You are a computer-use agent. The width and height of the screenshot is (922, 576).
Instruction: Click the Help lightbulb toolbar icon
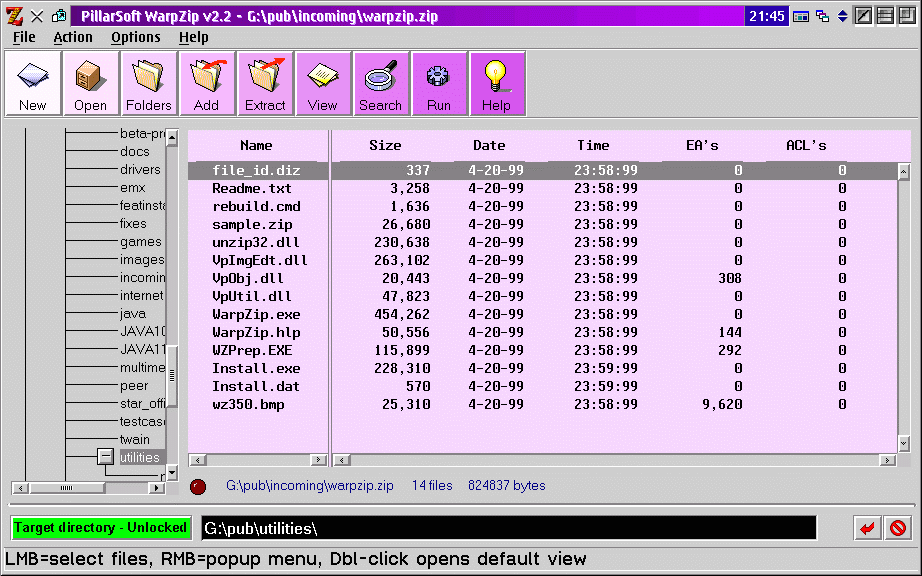497,83
